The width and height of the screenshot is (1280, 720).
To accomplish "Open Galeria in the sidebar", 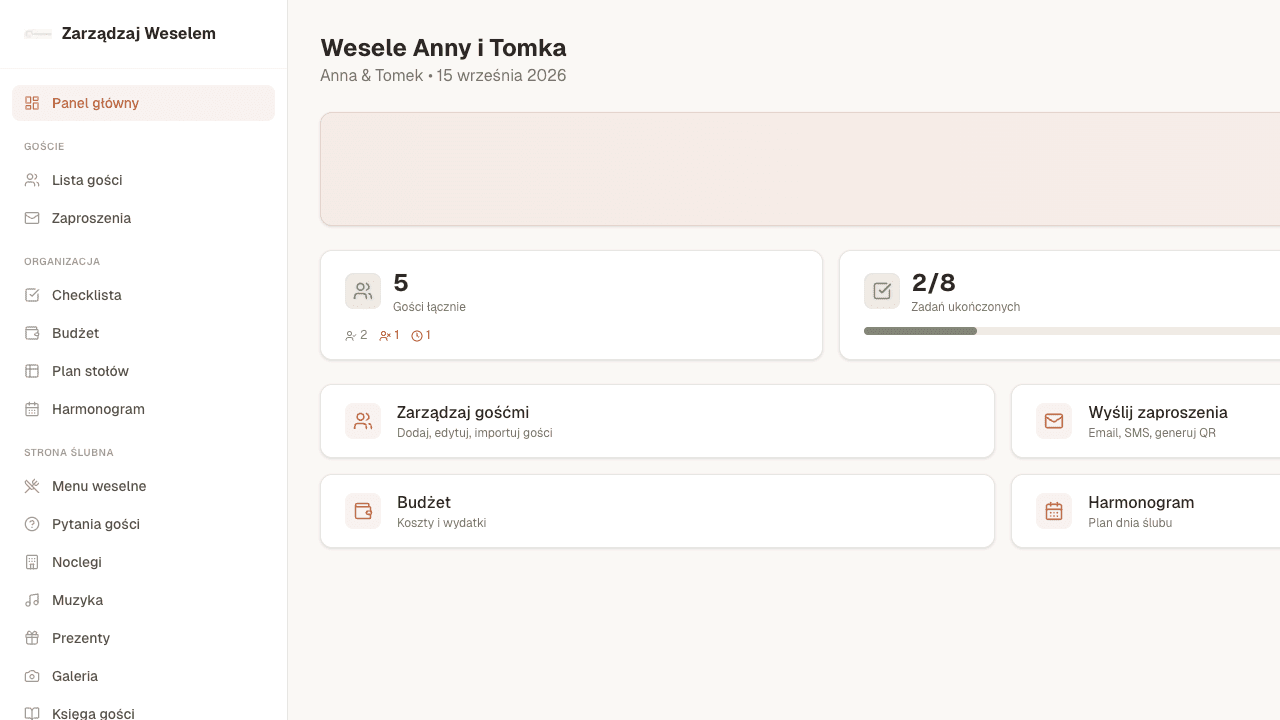I will (x=75, y=676).
